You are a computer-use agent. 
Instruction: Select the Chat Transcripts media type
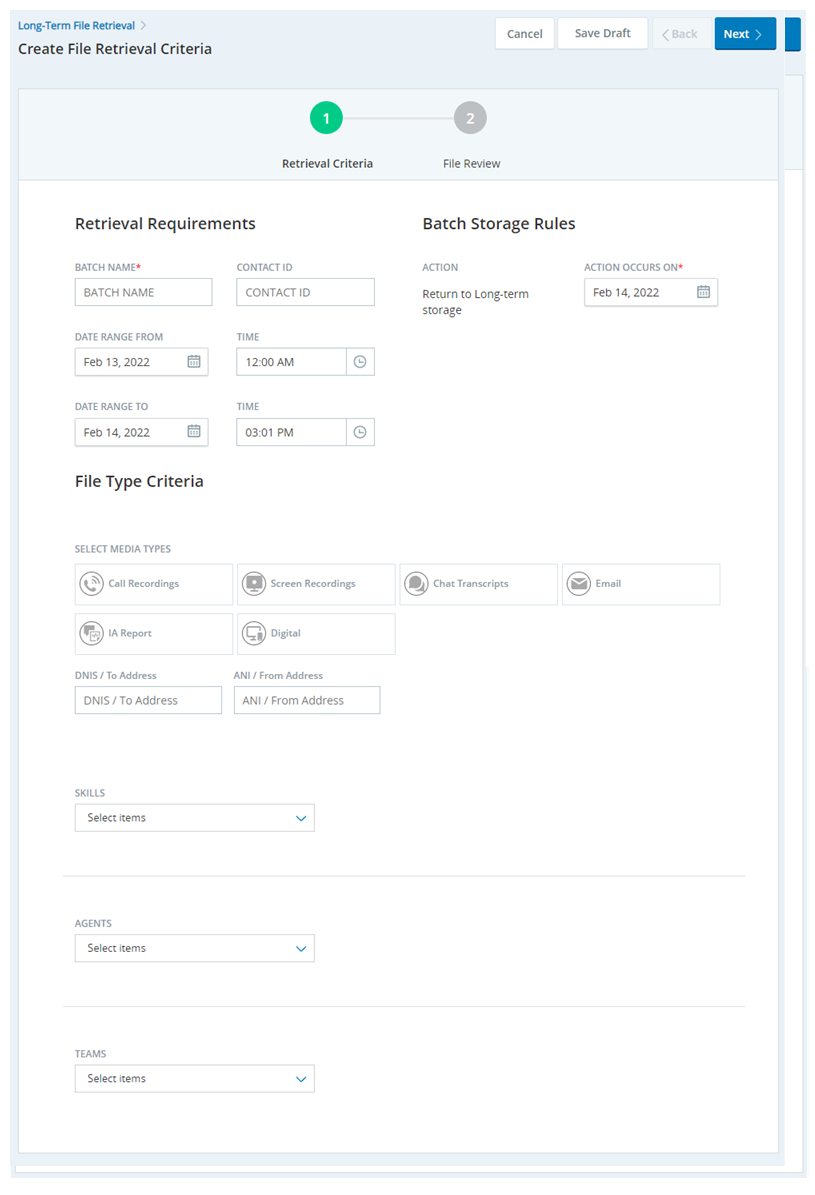coord(478,584)
